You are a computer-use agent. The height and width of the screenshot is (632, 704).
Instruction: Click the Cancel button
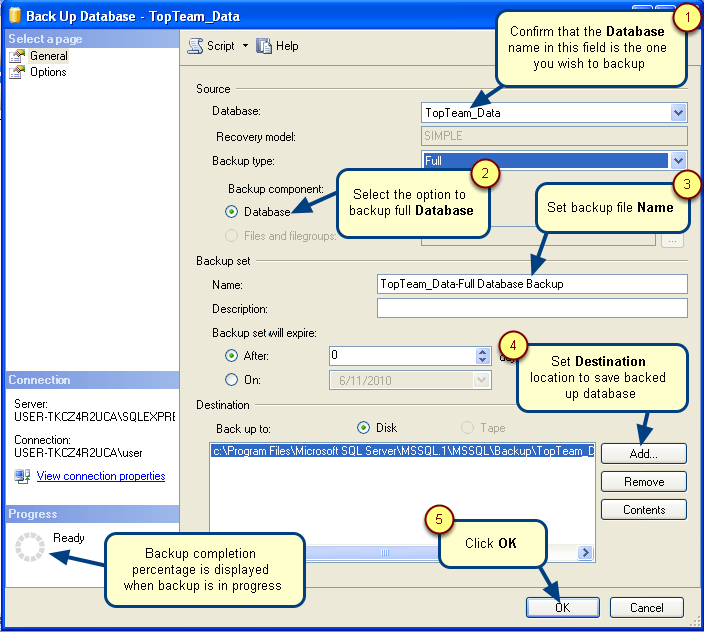pos(646,607)
